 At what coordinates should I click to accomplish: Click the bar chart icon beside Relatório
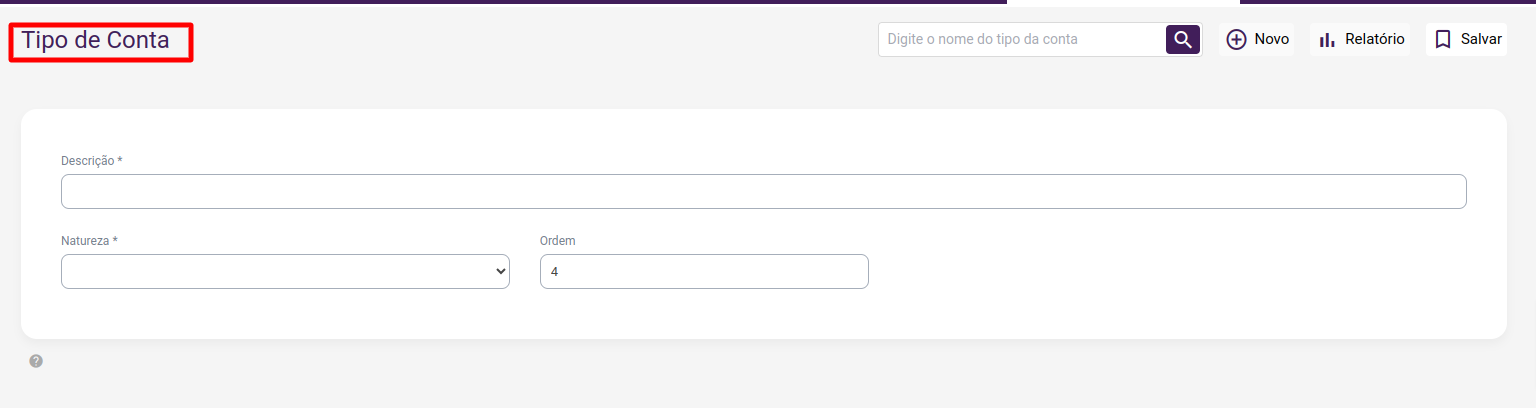(1327, 40)
